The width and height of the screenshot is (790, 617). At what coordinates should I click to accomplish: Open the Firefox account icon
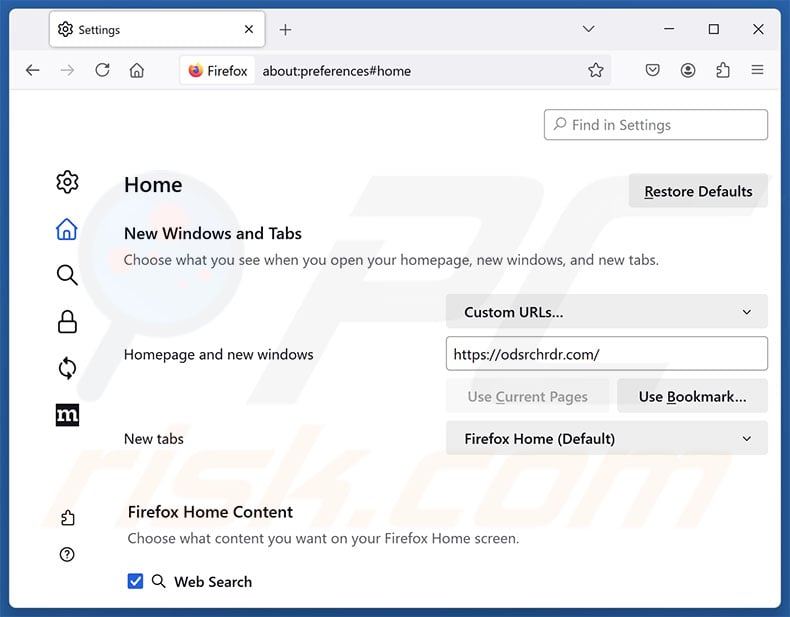click(688, 70)
